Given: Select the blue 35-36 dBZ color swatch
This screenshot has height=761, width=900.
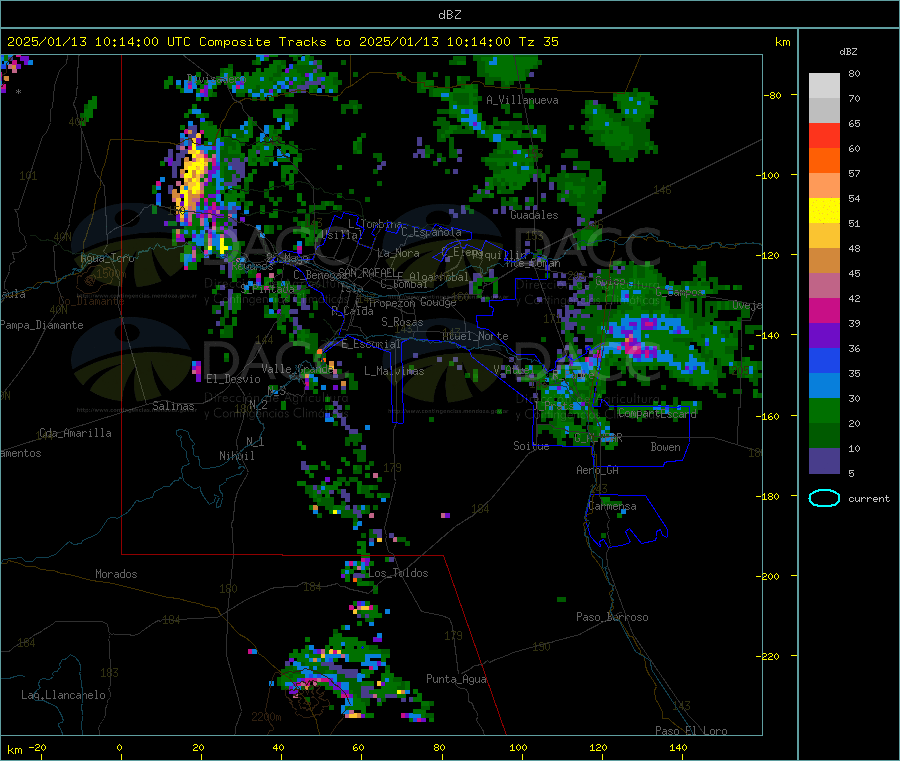Looking at the screenshot, I should (824, 360).
